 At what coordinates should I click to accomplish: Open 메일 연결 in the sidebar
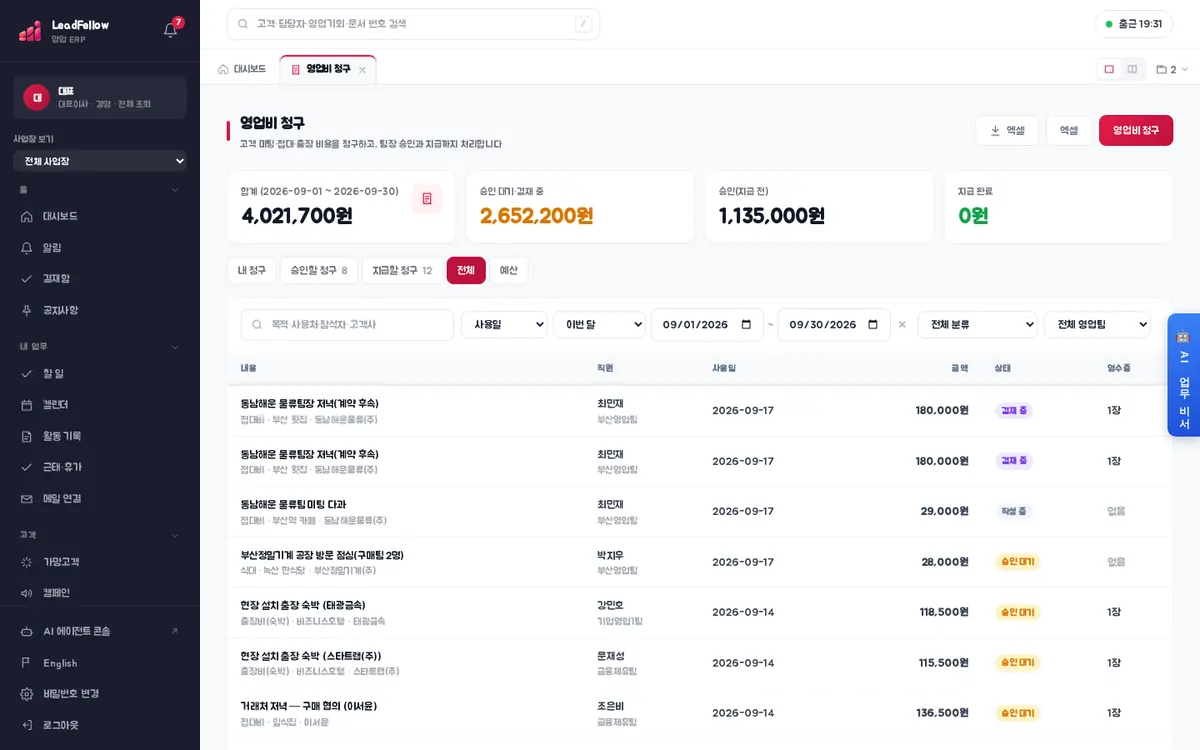(100, 498)
